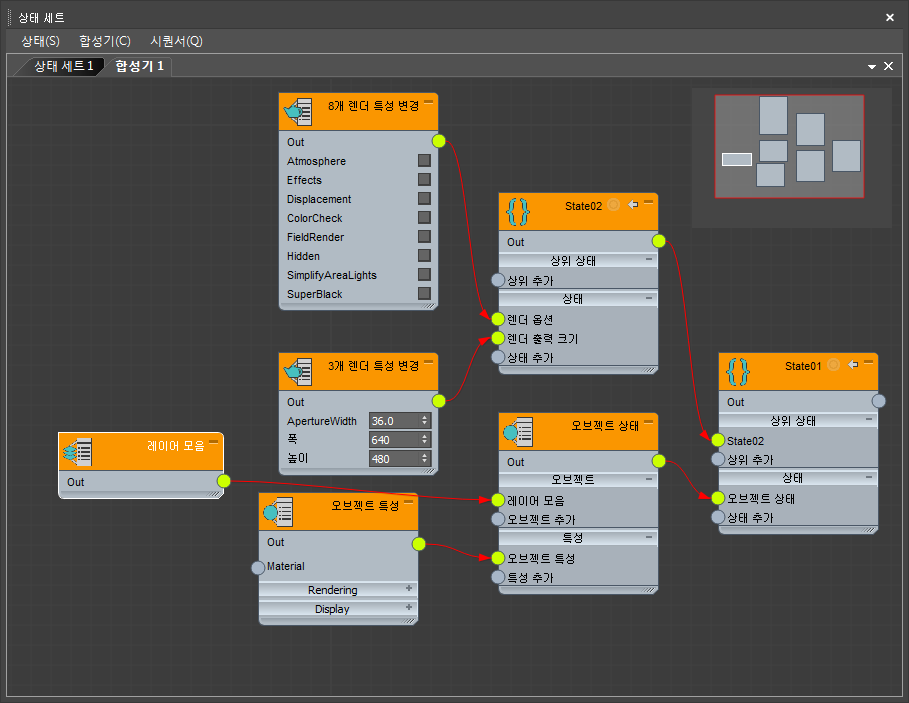The width and height of the screenshot is (909, 703).
Task: Click the State02 input socket on State01
Action: (x=718, y=440)
